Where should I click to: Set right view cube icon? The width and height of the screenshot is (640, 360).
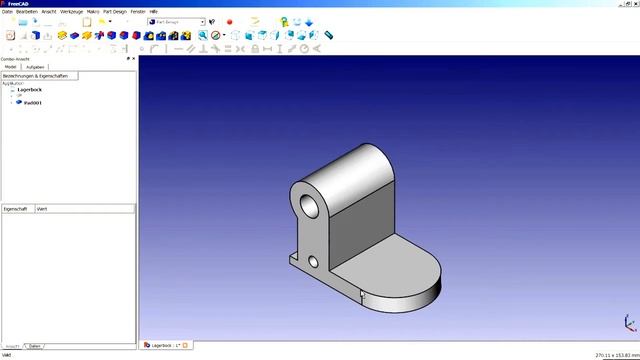coord(275,36)
